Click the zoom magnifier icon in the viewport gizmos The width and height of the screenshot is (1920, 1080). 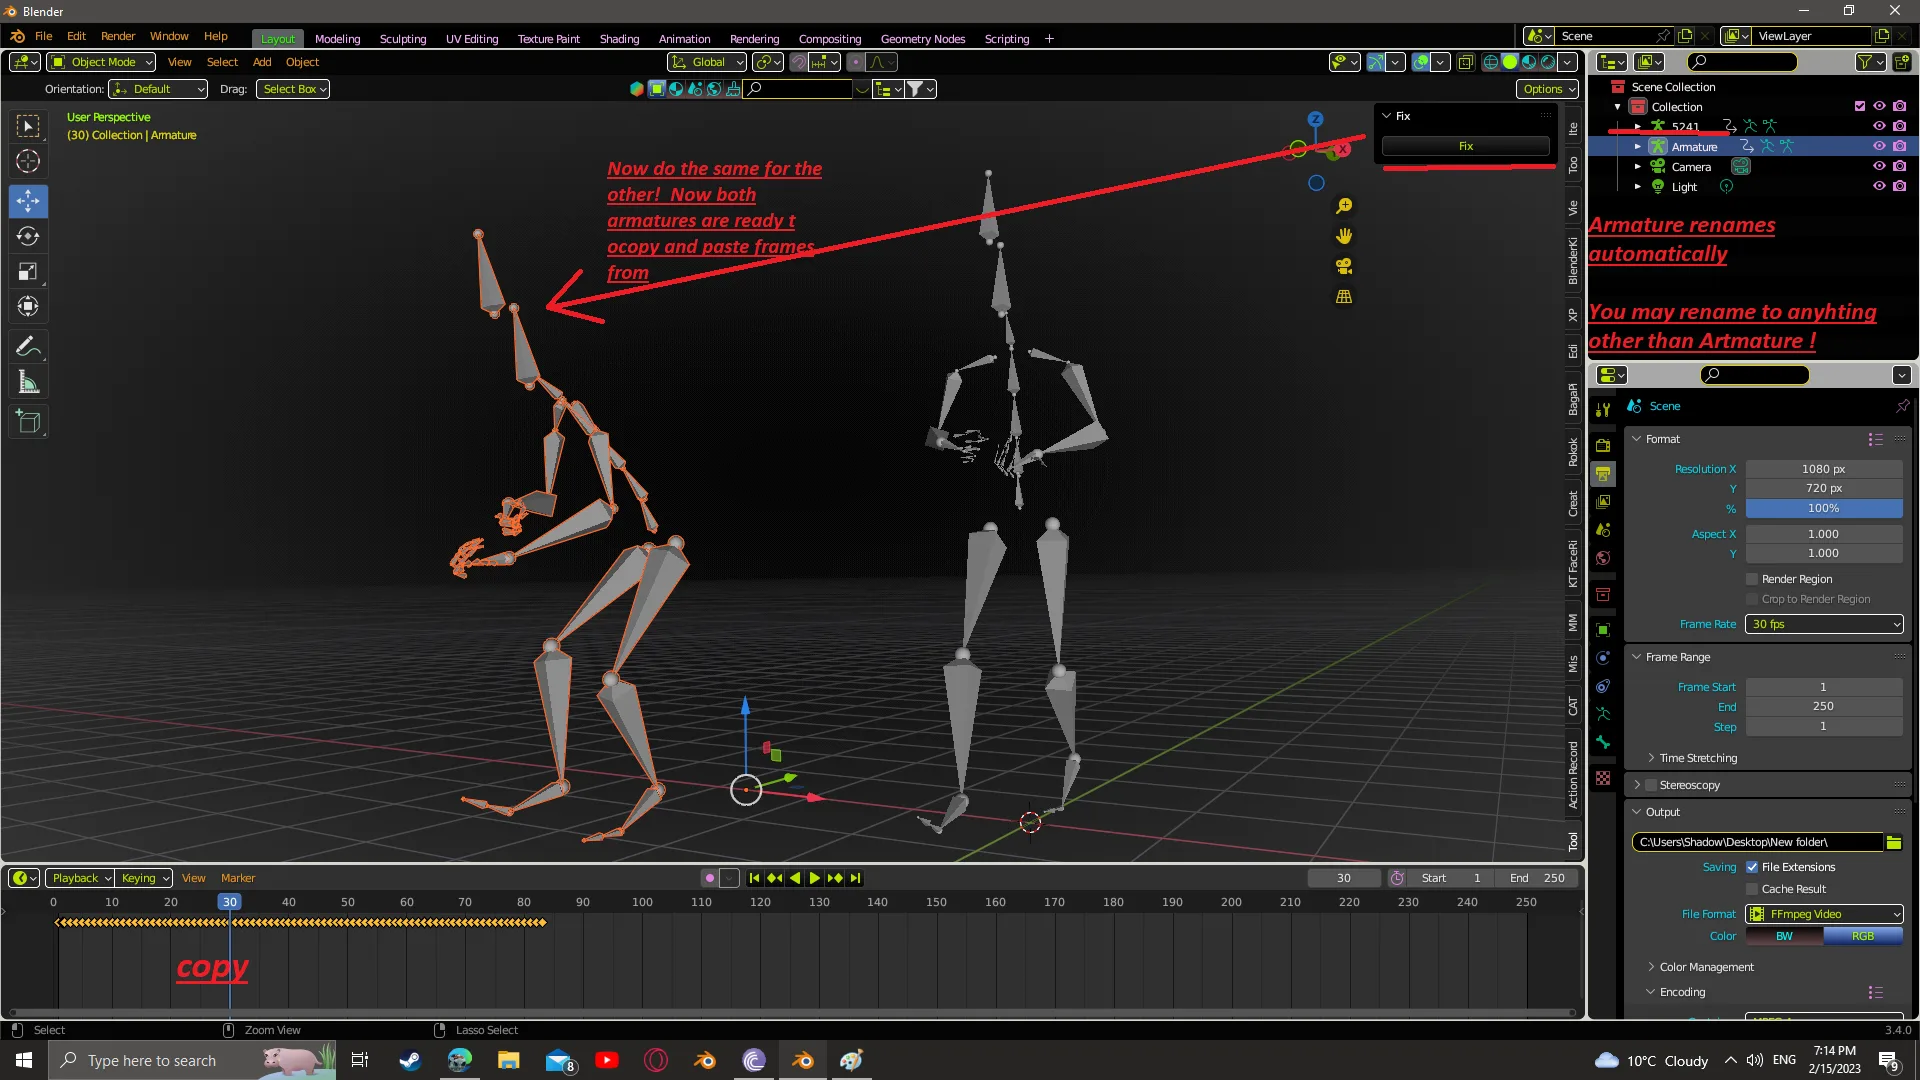[x=1344, y=205]
